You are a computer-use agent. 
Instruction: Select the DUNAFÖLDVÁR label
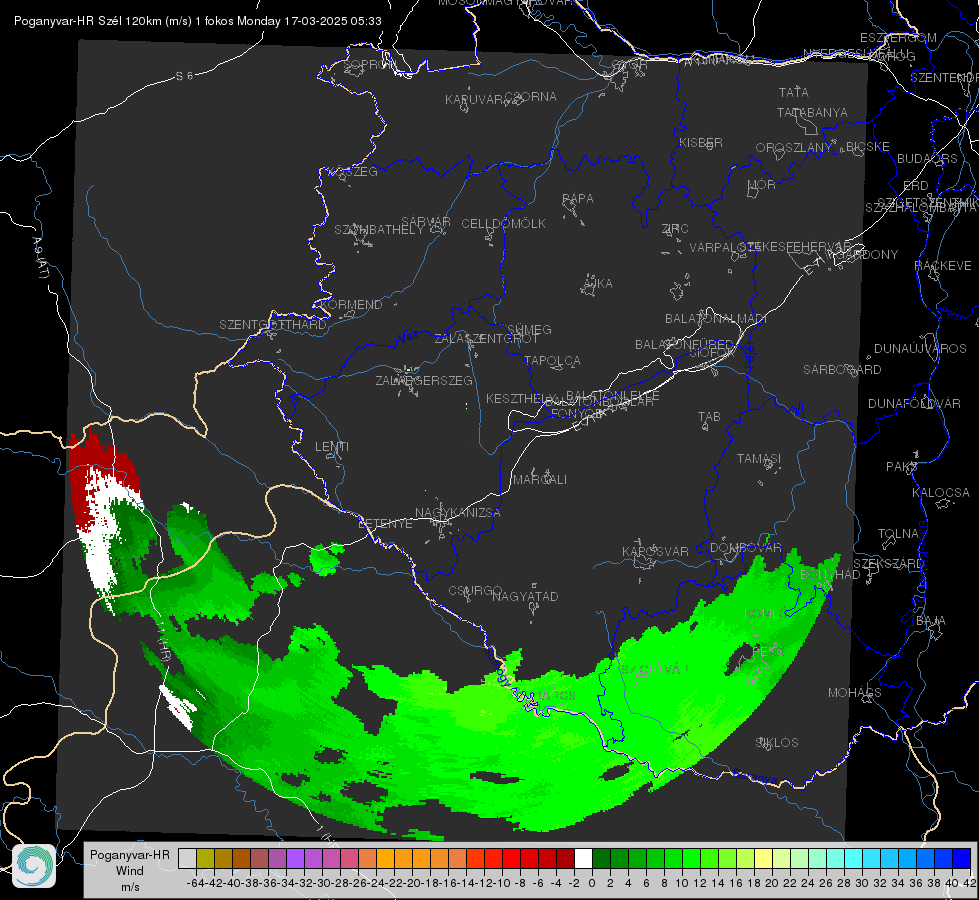tap(914, 403)
